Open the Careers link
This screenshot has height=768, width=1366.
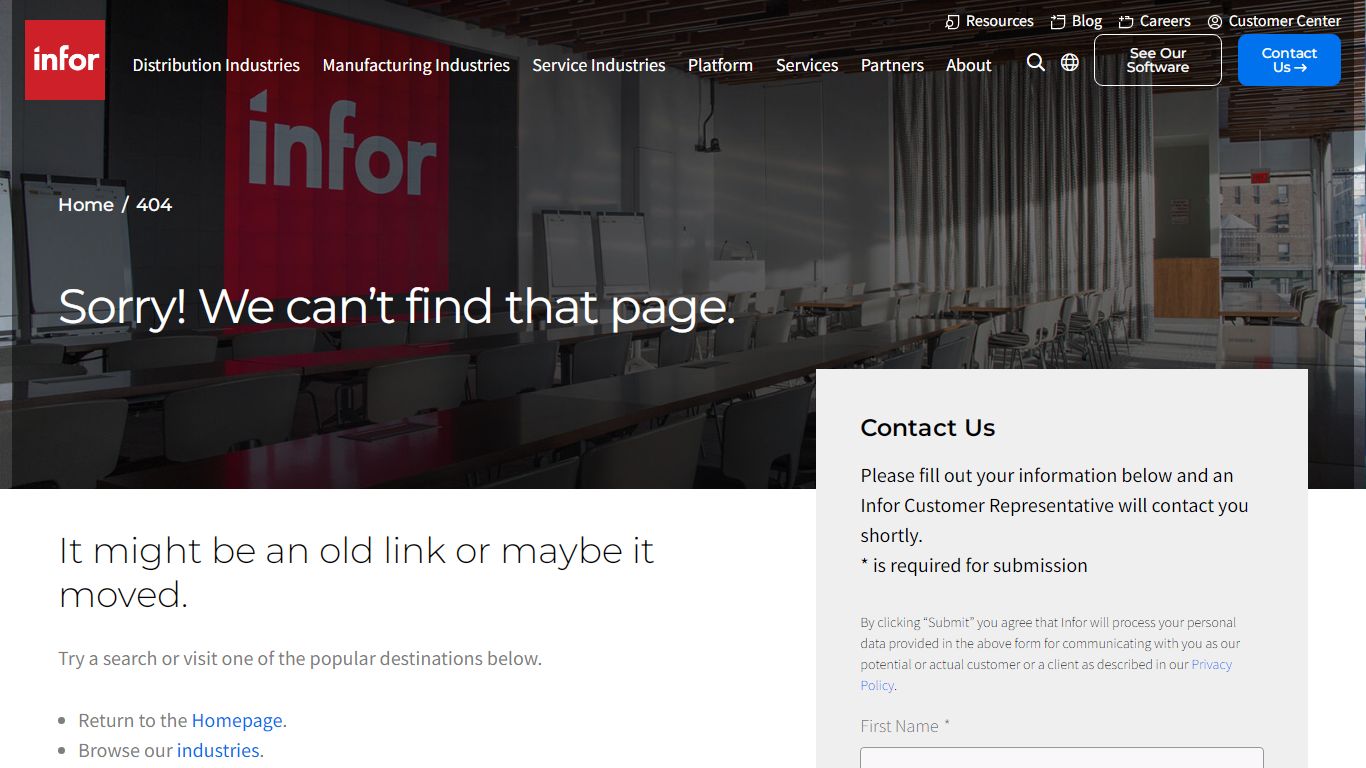click(1154, 21)
